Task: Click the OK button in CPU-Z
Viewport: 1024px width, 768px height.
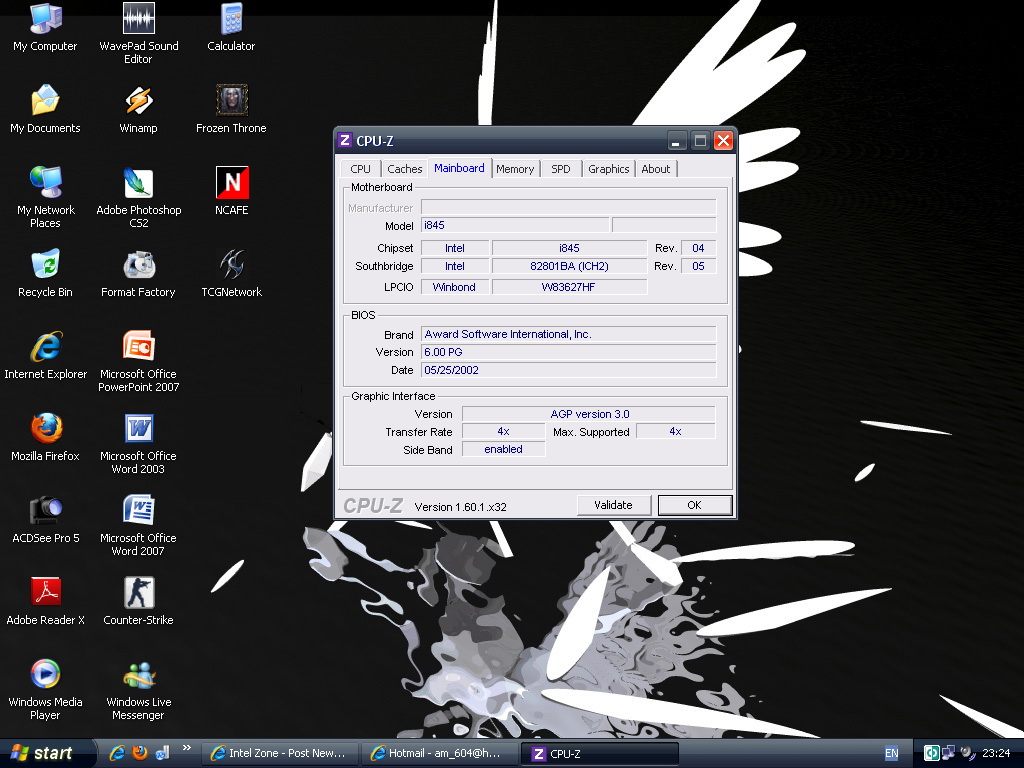Action: [x=694, y=505]
